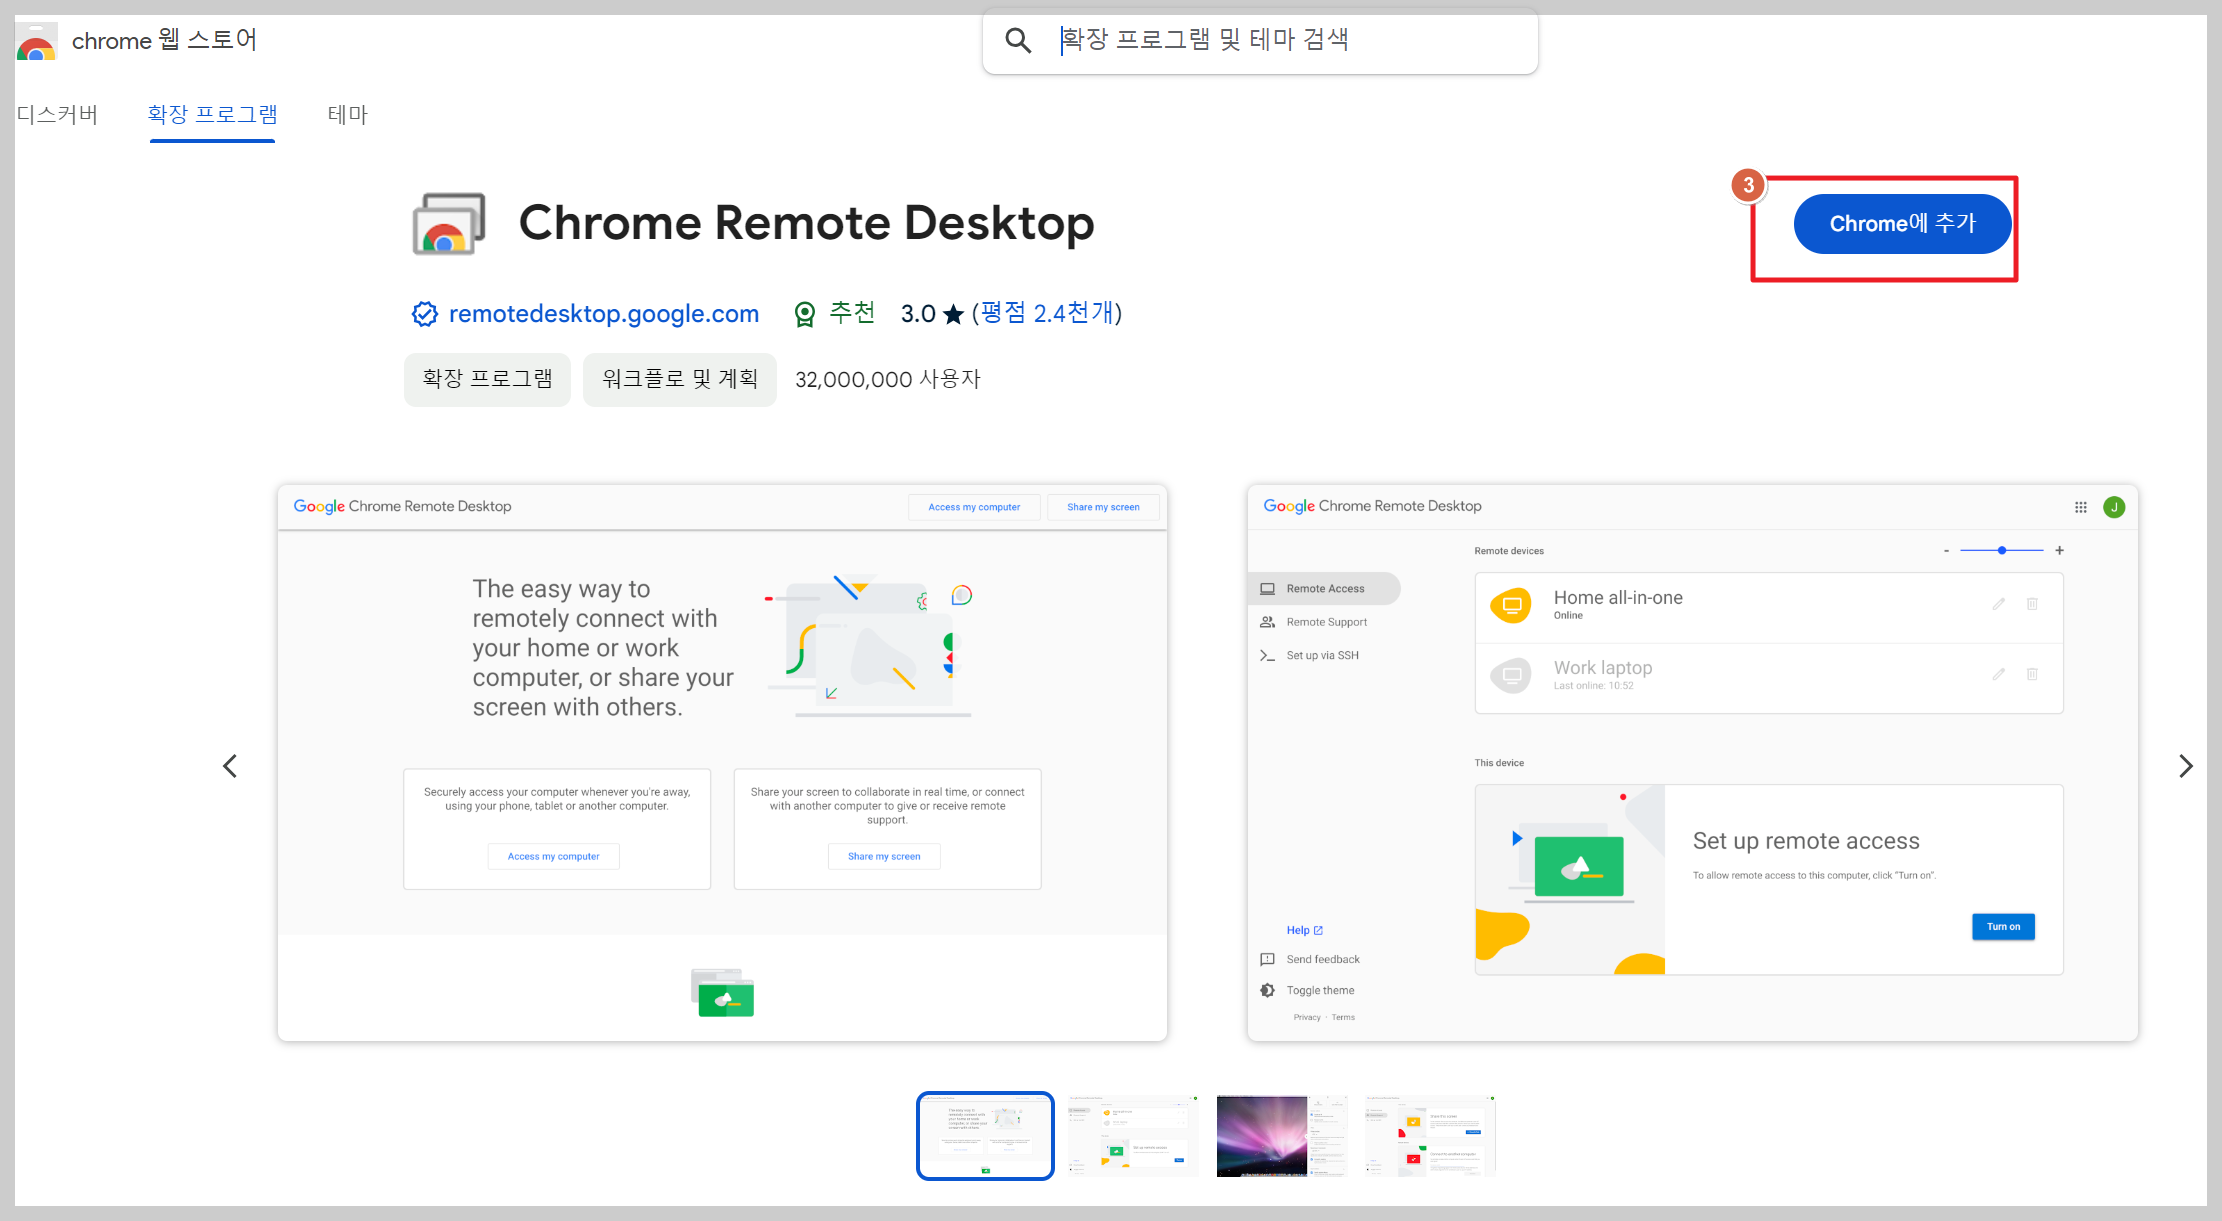Screen dimensions: 2222x1221
Task: Click the search magnifier icon
Action: (x=1018, y=40)
